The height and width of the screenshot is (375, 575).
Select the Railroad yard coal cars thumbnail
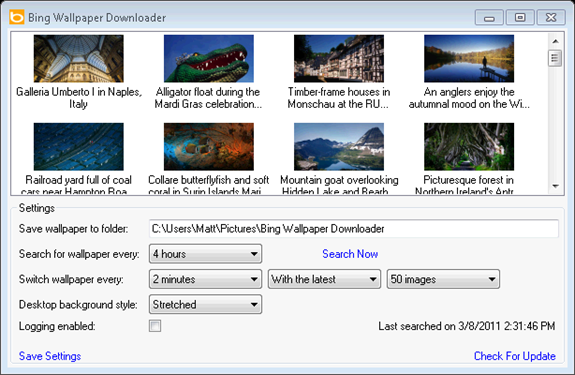(x=78, y=147)
